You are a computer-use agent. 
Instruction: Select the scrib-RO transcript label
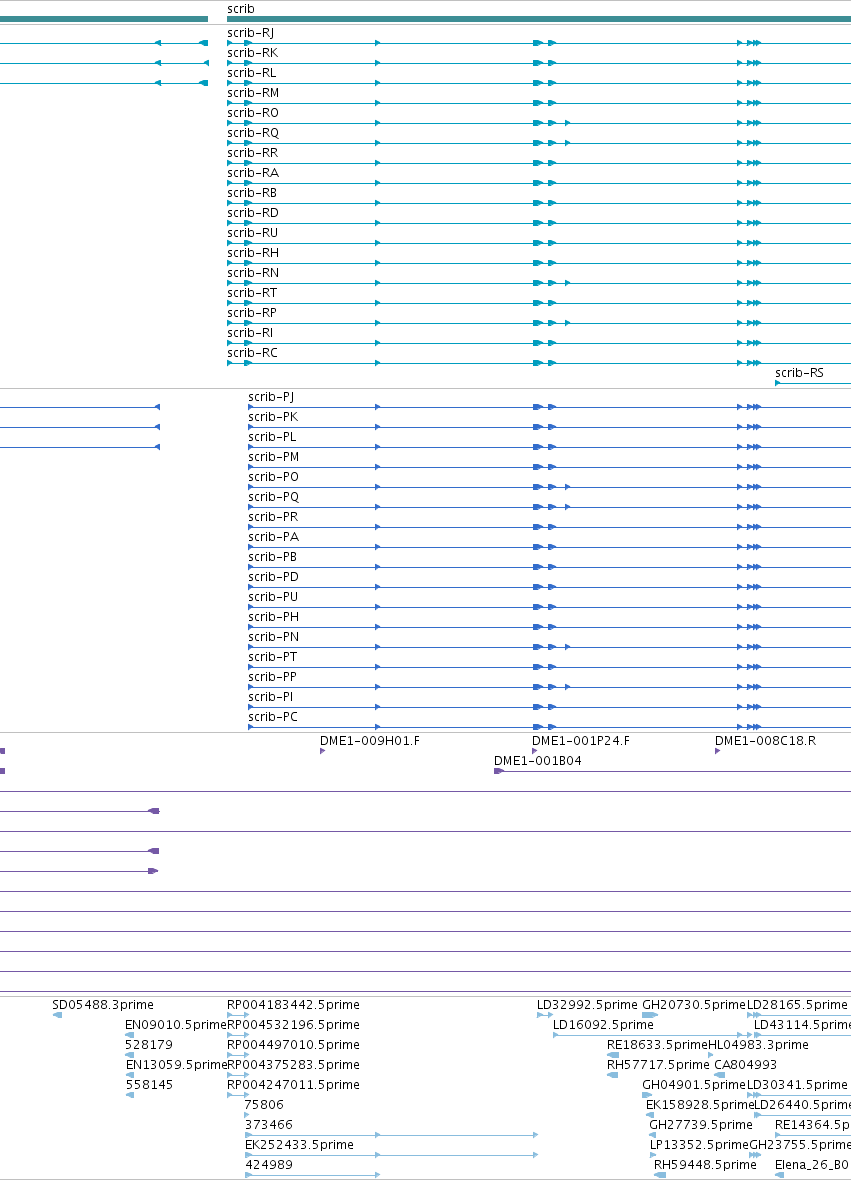tap(253, 113)
